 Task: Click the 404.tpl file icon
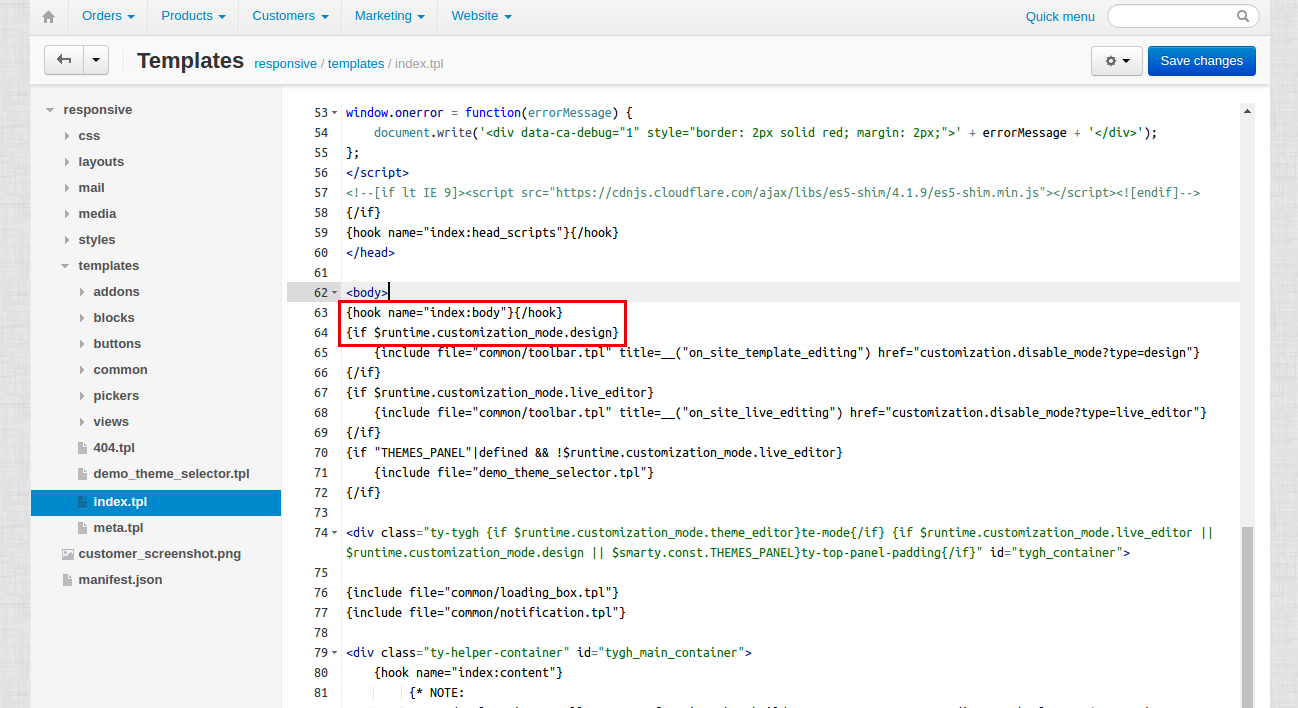coord(83,448)
